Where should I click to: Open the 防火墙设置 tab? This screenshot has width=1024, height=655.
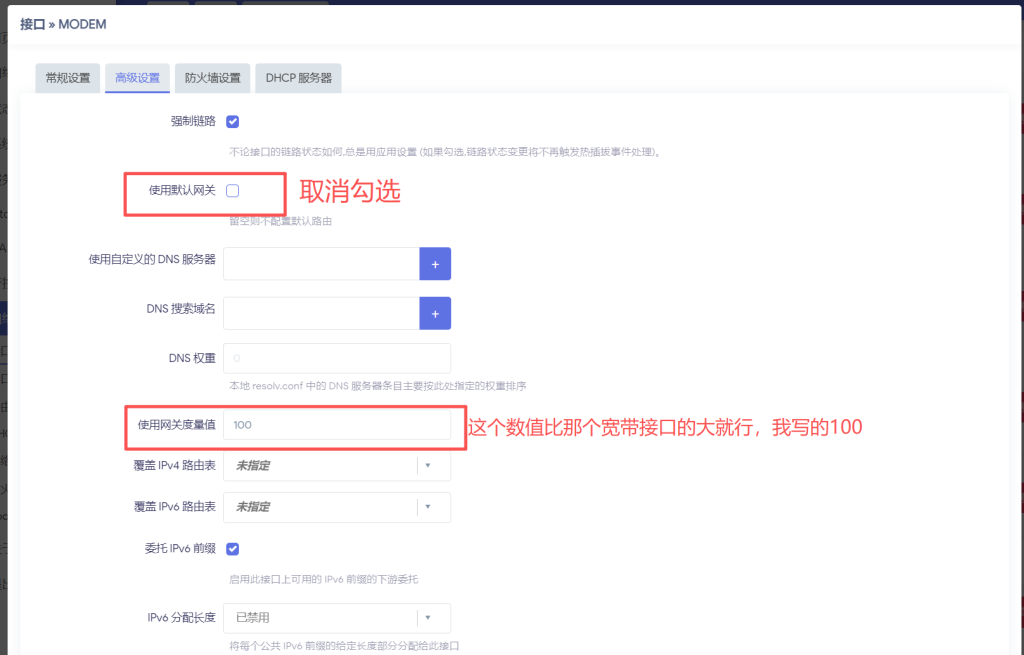tap(212, 78)
